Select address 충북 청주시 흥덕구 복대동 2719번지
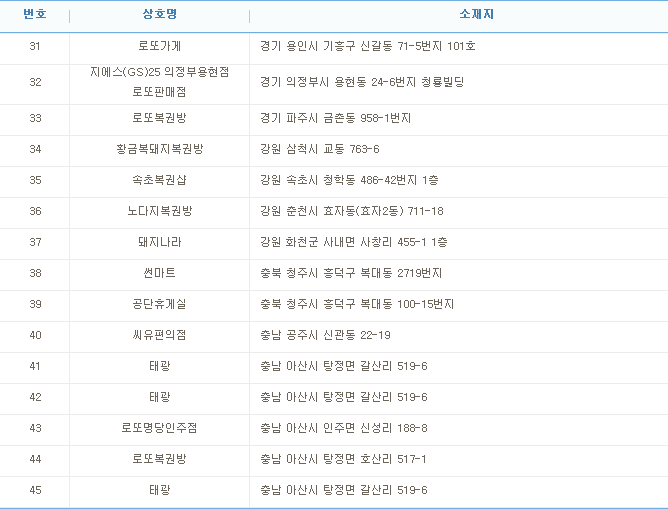The image size is (668, 509). 351,273
